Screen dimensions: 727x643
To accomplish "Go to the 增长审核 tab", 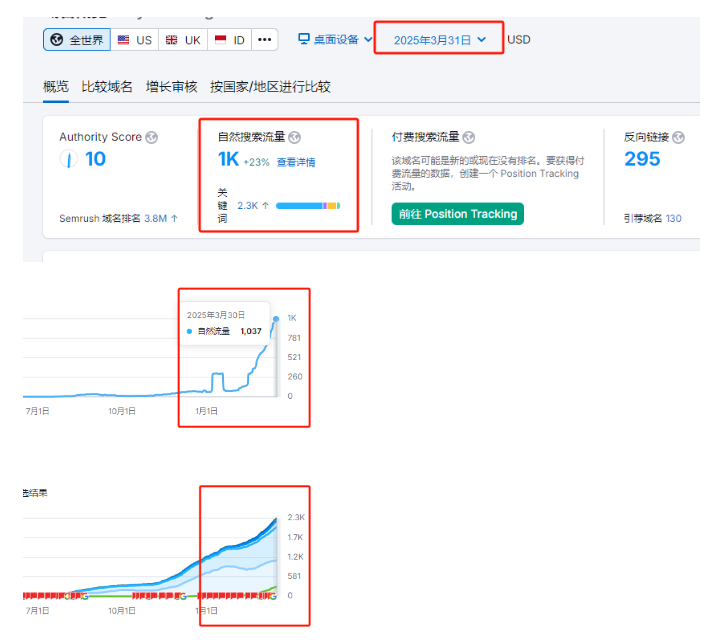I will tap(171, 87).
